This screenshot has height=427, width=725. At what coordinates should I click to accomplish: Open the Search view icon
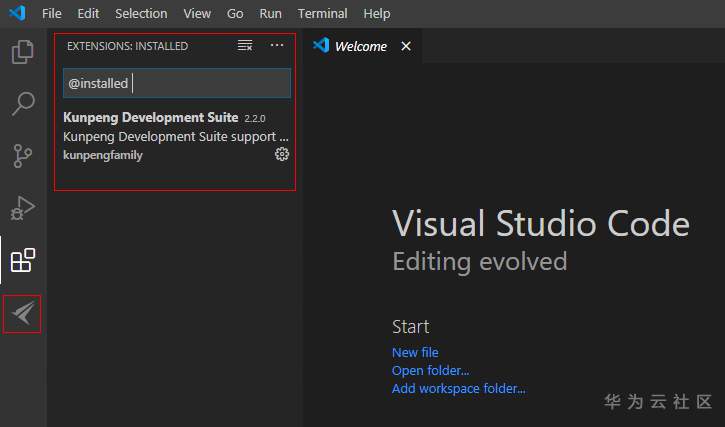click(22, 104)
